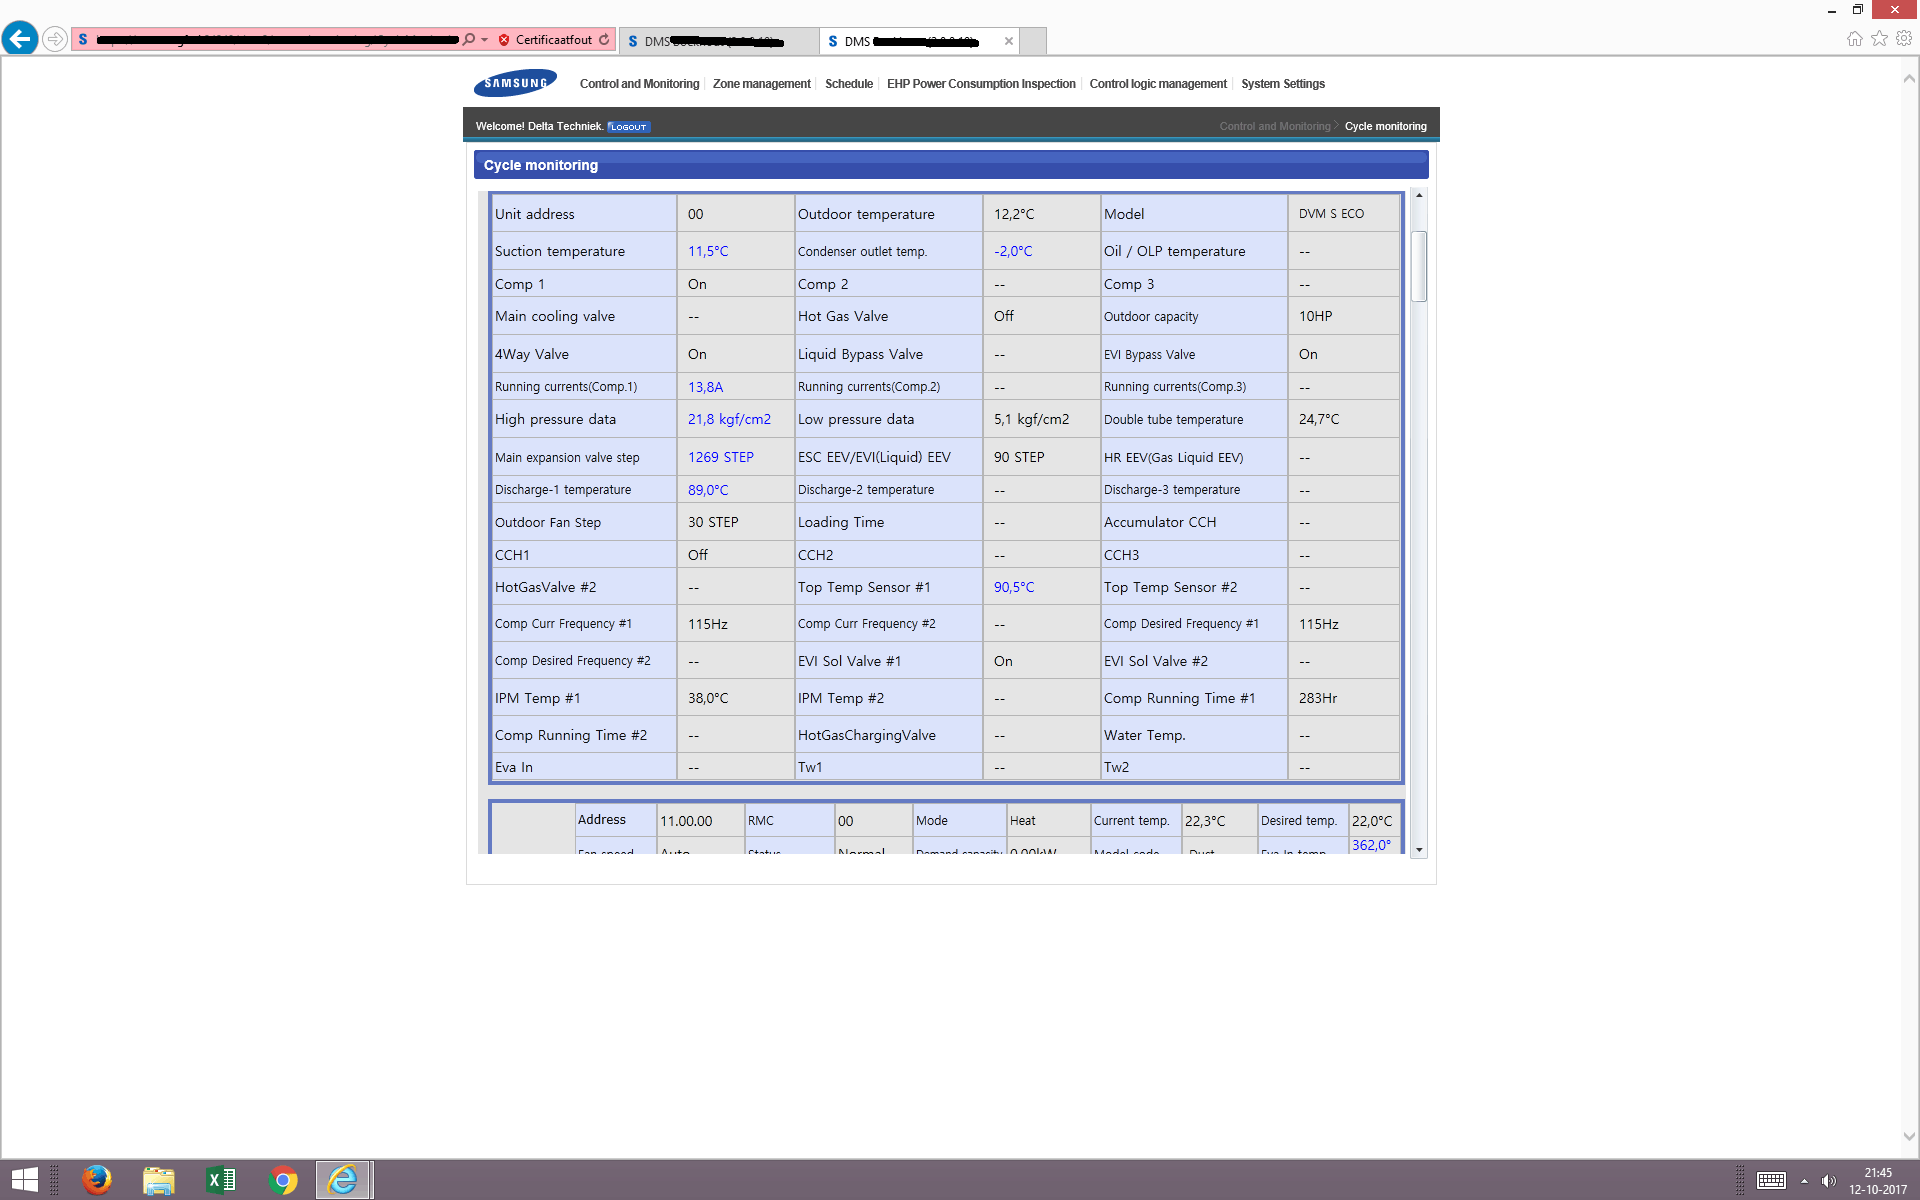Open Excel from the taskbar
The height and width of the screenshot is (1200, 1920).
(221, 1180)
